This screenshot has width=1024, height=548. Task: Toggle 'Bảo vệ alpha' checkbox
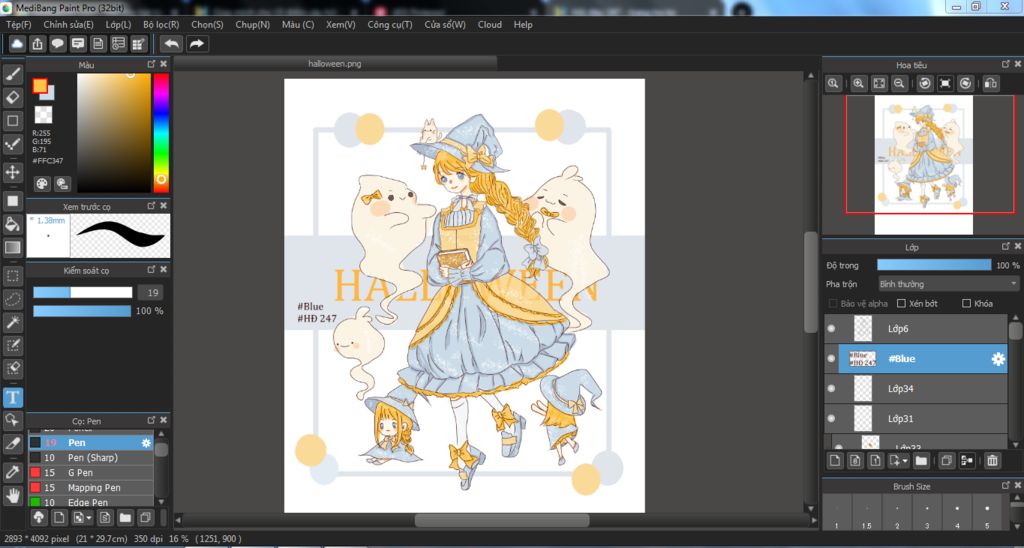pos(833,304)
